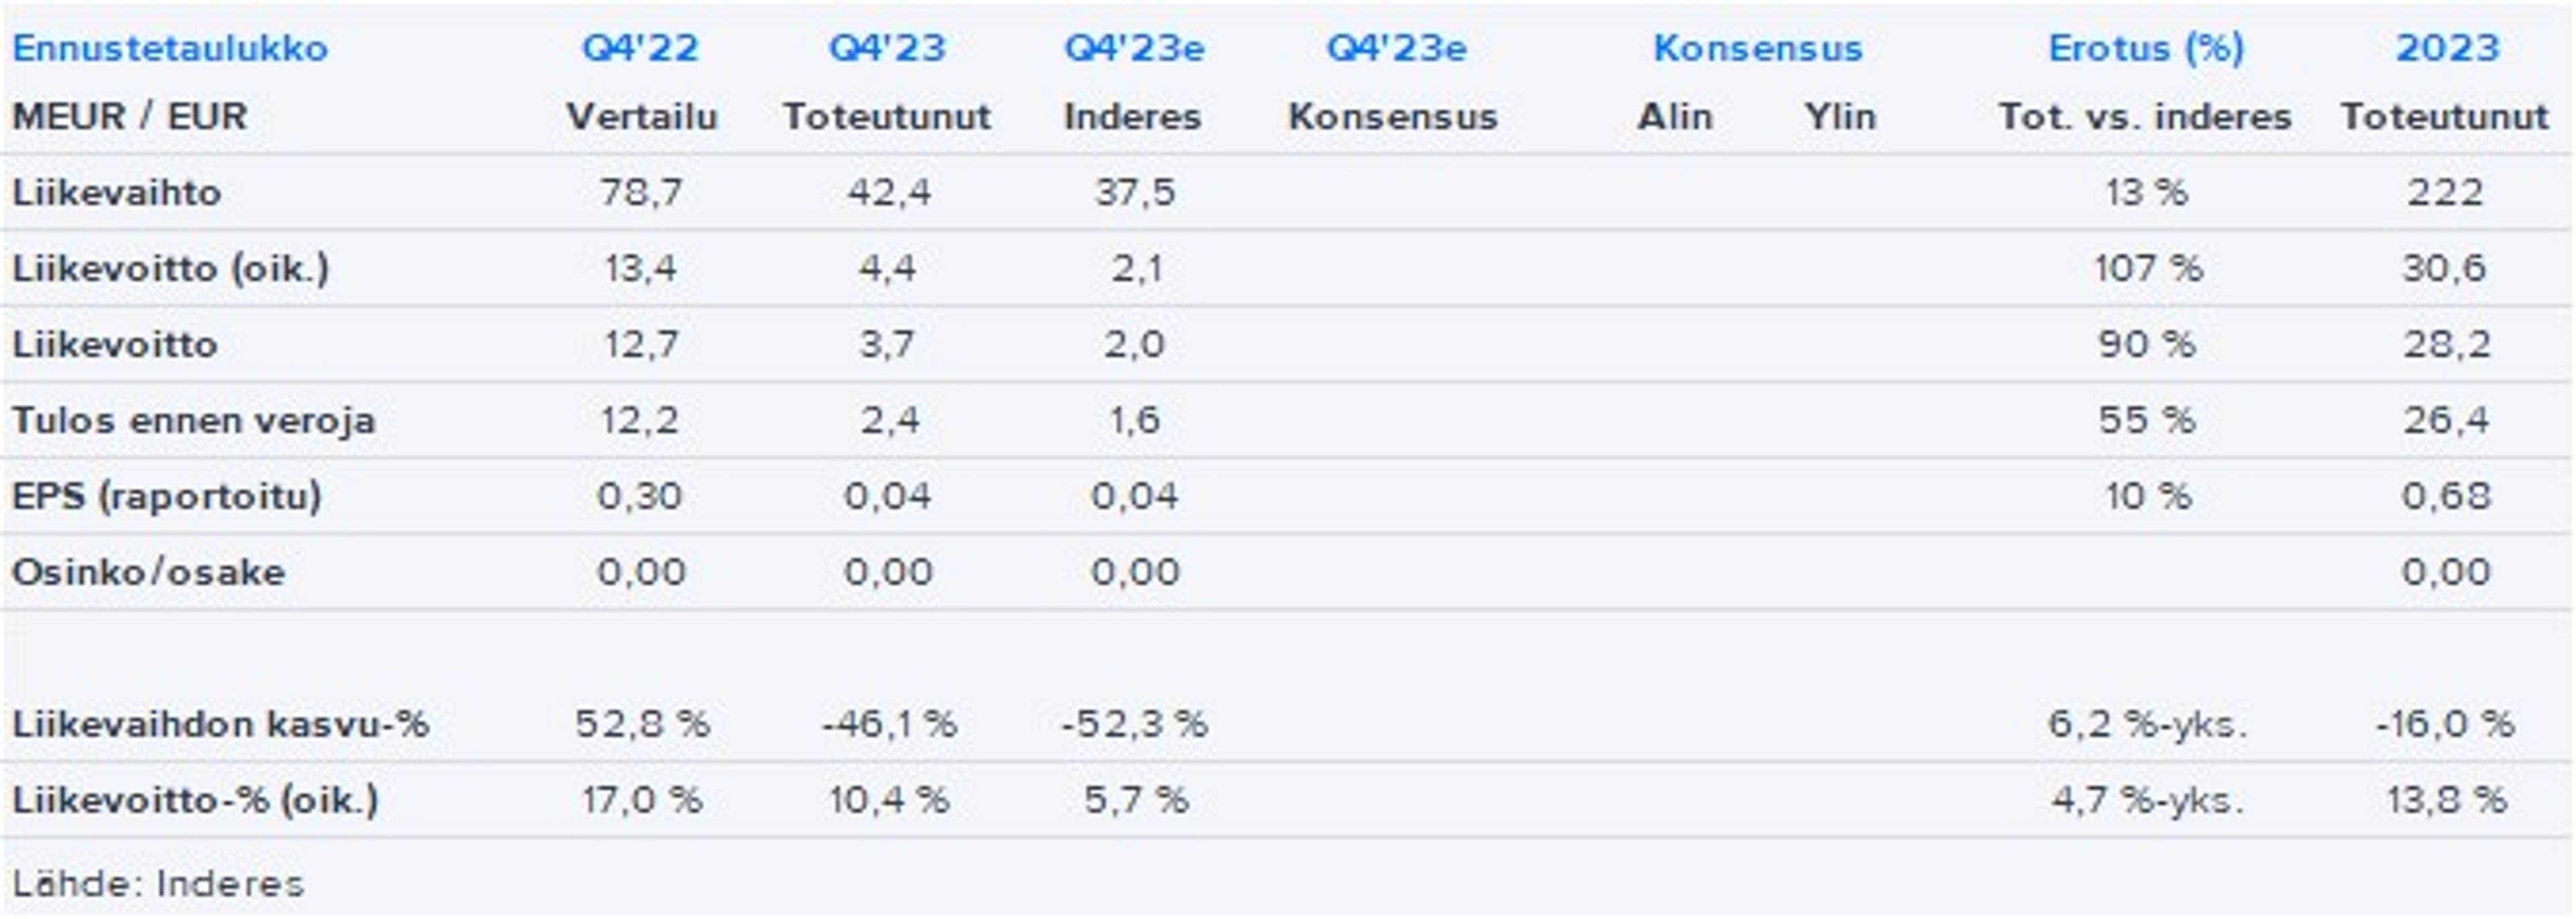Click the -46,1 % growth cell
The height and width of the screenshot is (919, 2576).
point(888,724)
